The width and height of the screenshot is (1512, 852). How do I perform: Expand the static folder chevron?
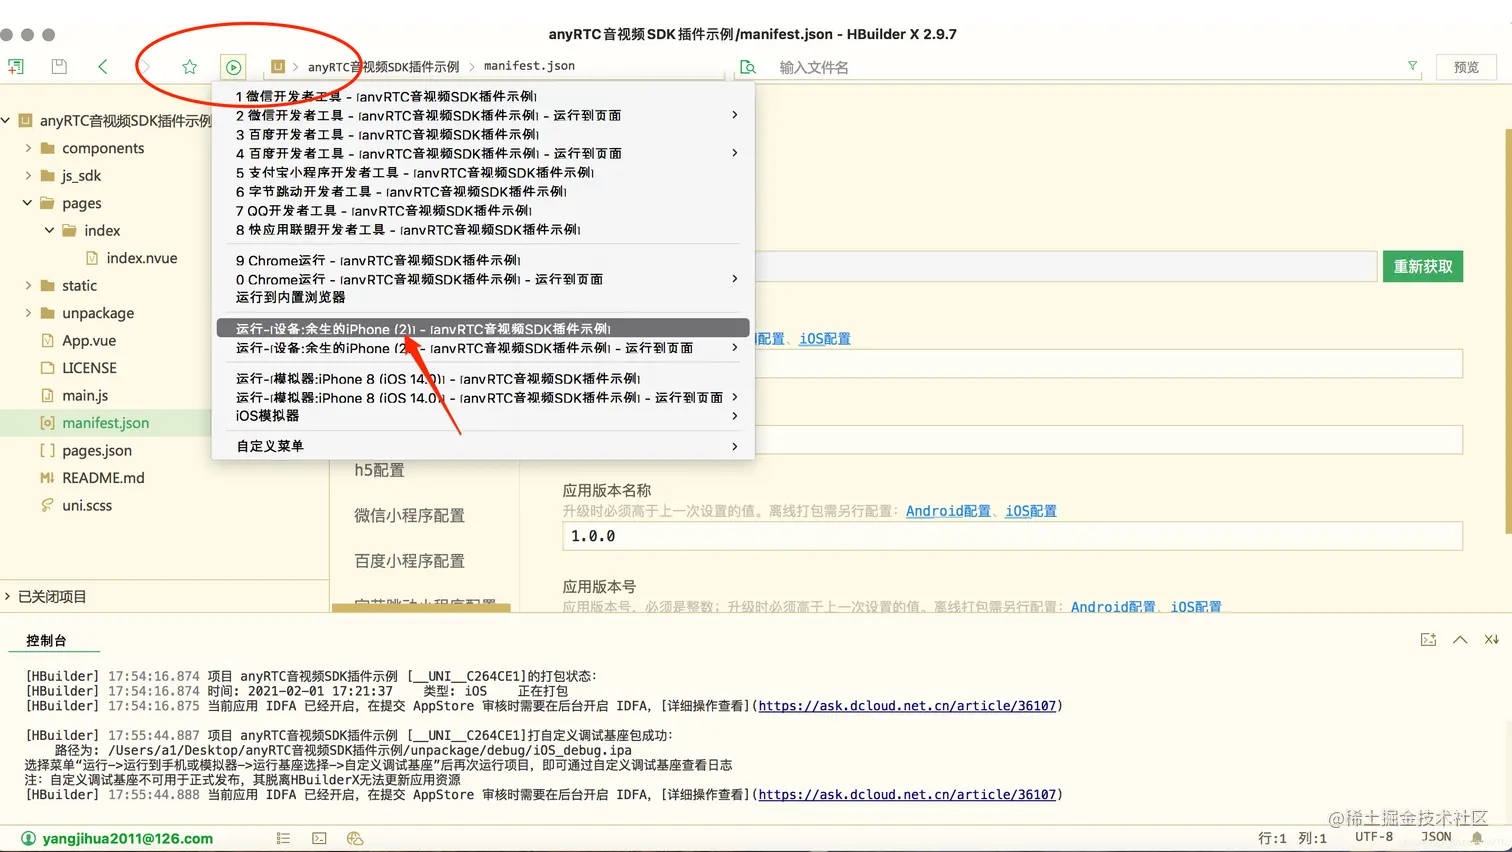pos(28,285)
